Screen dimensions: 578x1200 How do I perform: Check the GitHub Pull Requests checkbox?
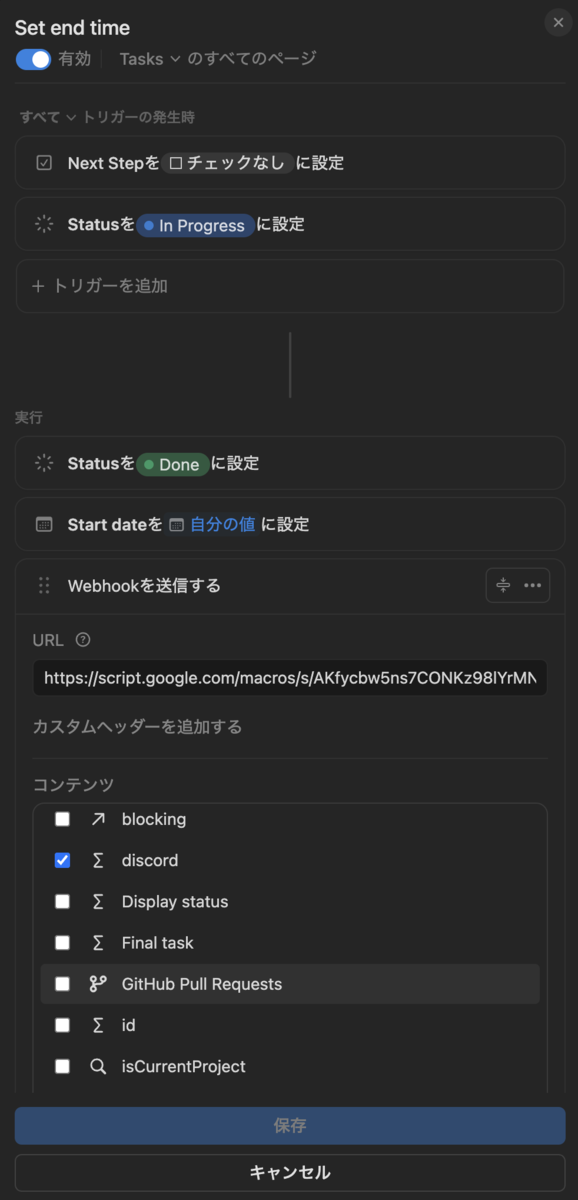(x=62, y=984)
